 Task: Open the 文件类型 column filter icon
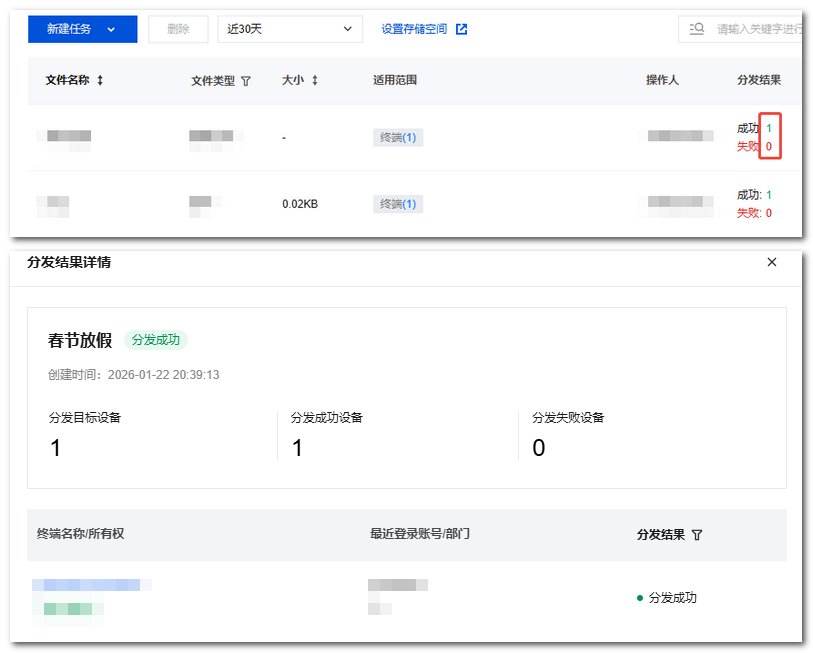246,81
